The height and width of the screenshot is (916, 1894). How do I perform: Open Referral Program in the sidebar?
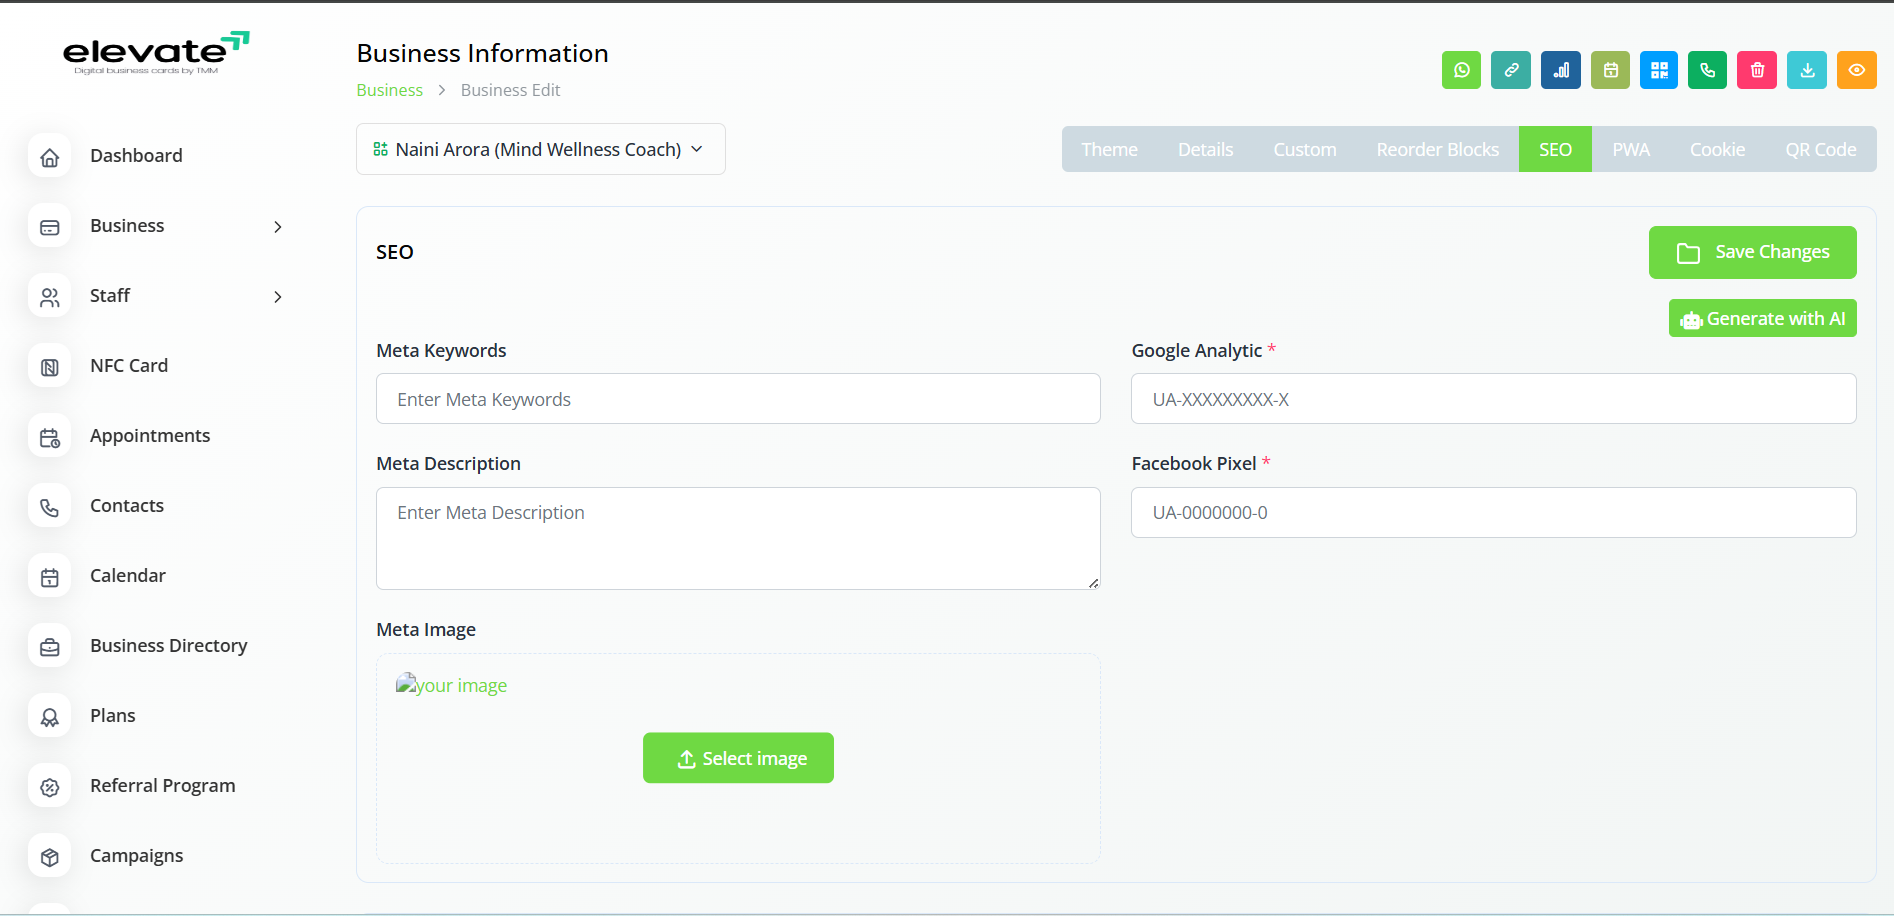point(162,786)
